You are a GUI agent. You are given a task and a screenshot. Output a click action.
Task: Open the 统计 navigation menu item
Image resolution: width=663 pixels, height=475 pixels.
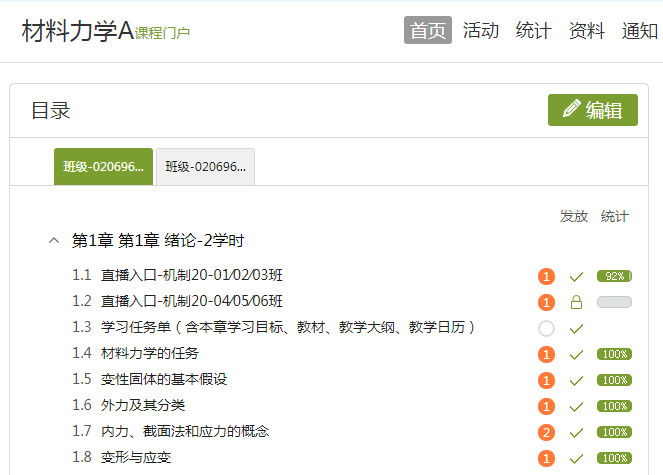click(533, 30)
